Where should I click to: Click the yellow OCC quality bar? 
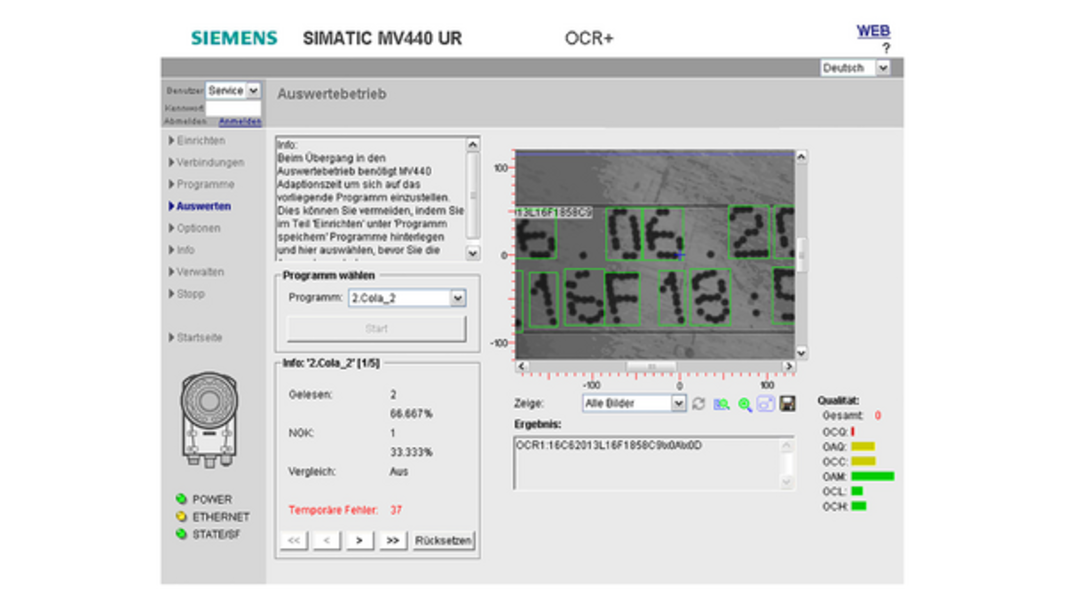coord(863,461)
